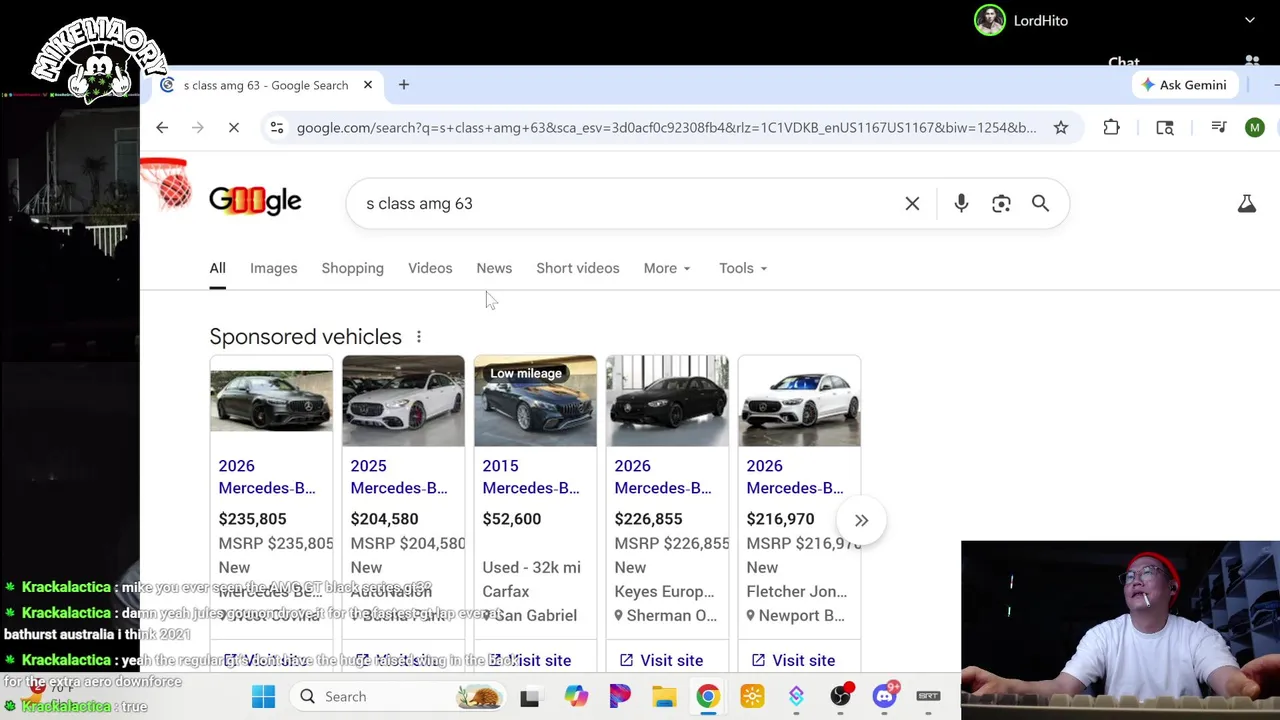Image resolution: width=1280 pixels, height=720 pixels.
Task: Switch to the Images tab
Action: click(x=274, y=268)
